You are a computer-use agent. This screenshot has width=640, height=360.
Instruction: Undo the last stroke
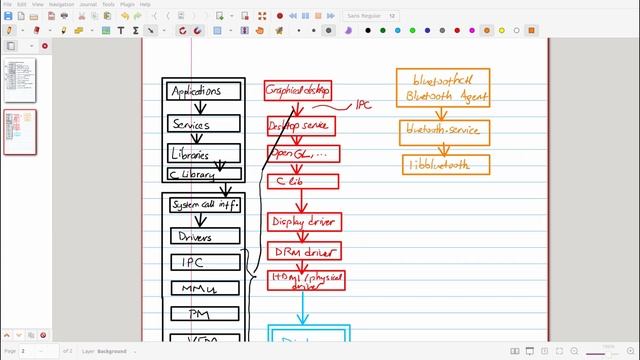tap(125, 16)
